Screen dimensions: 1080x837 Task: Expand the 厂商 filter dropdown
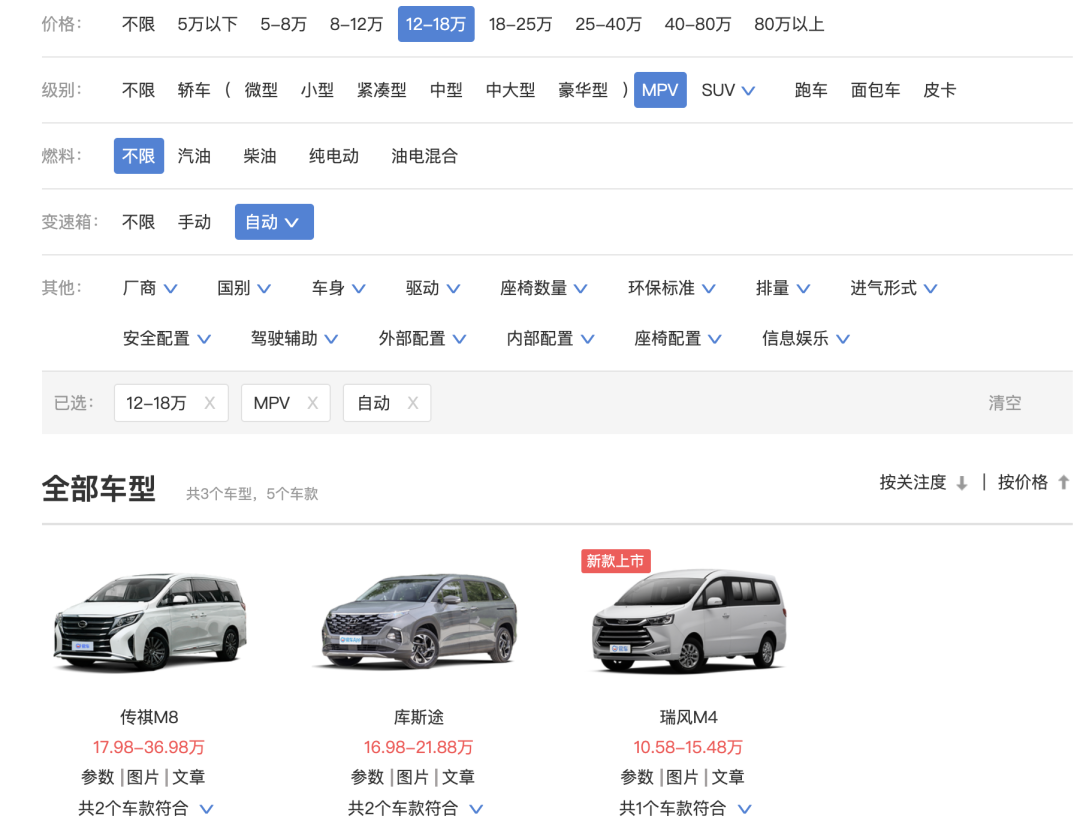(x=149, y=288)
